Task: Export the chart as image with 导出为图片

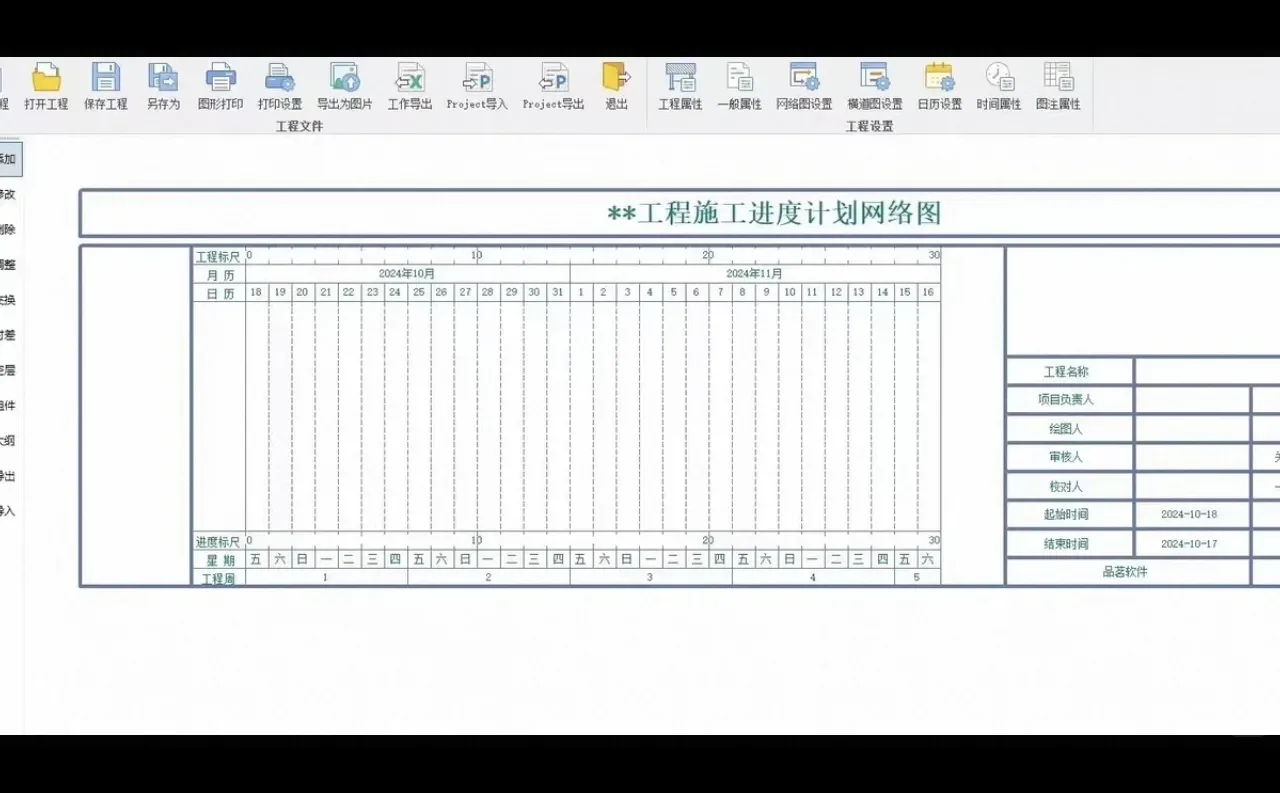Action: point(345,85)
